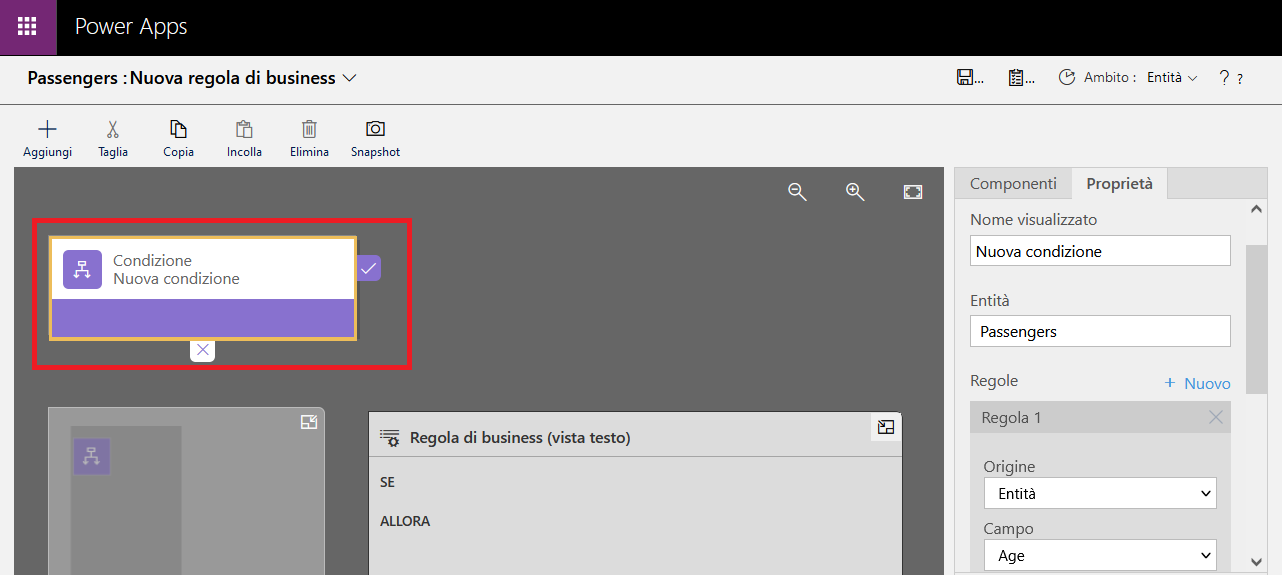Screen dimensions: 1282x575
Task: Open the Ambito Entità dropdown
Action: coord(1172,78)
